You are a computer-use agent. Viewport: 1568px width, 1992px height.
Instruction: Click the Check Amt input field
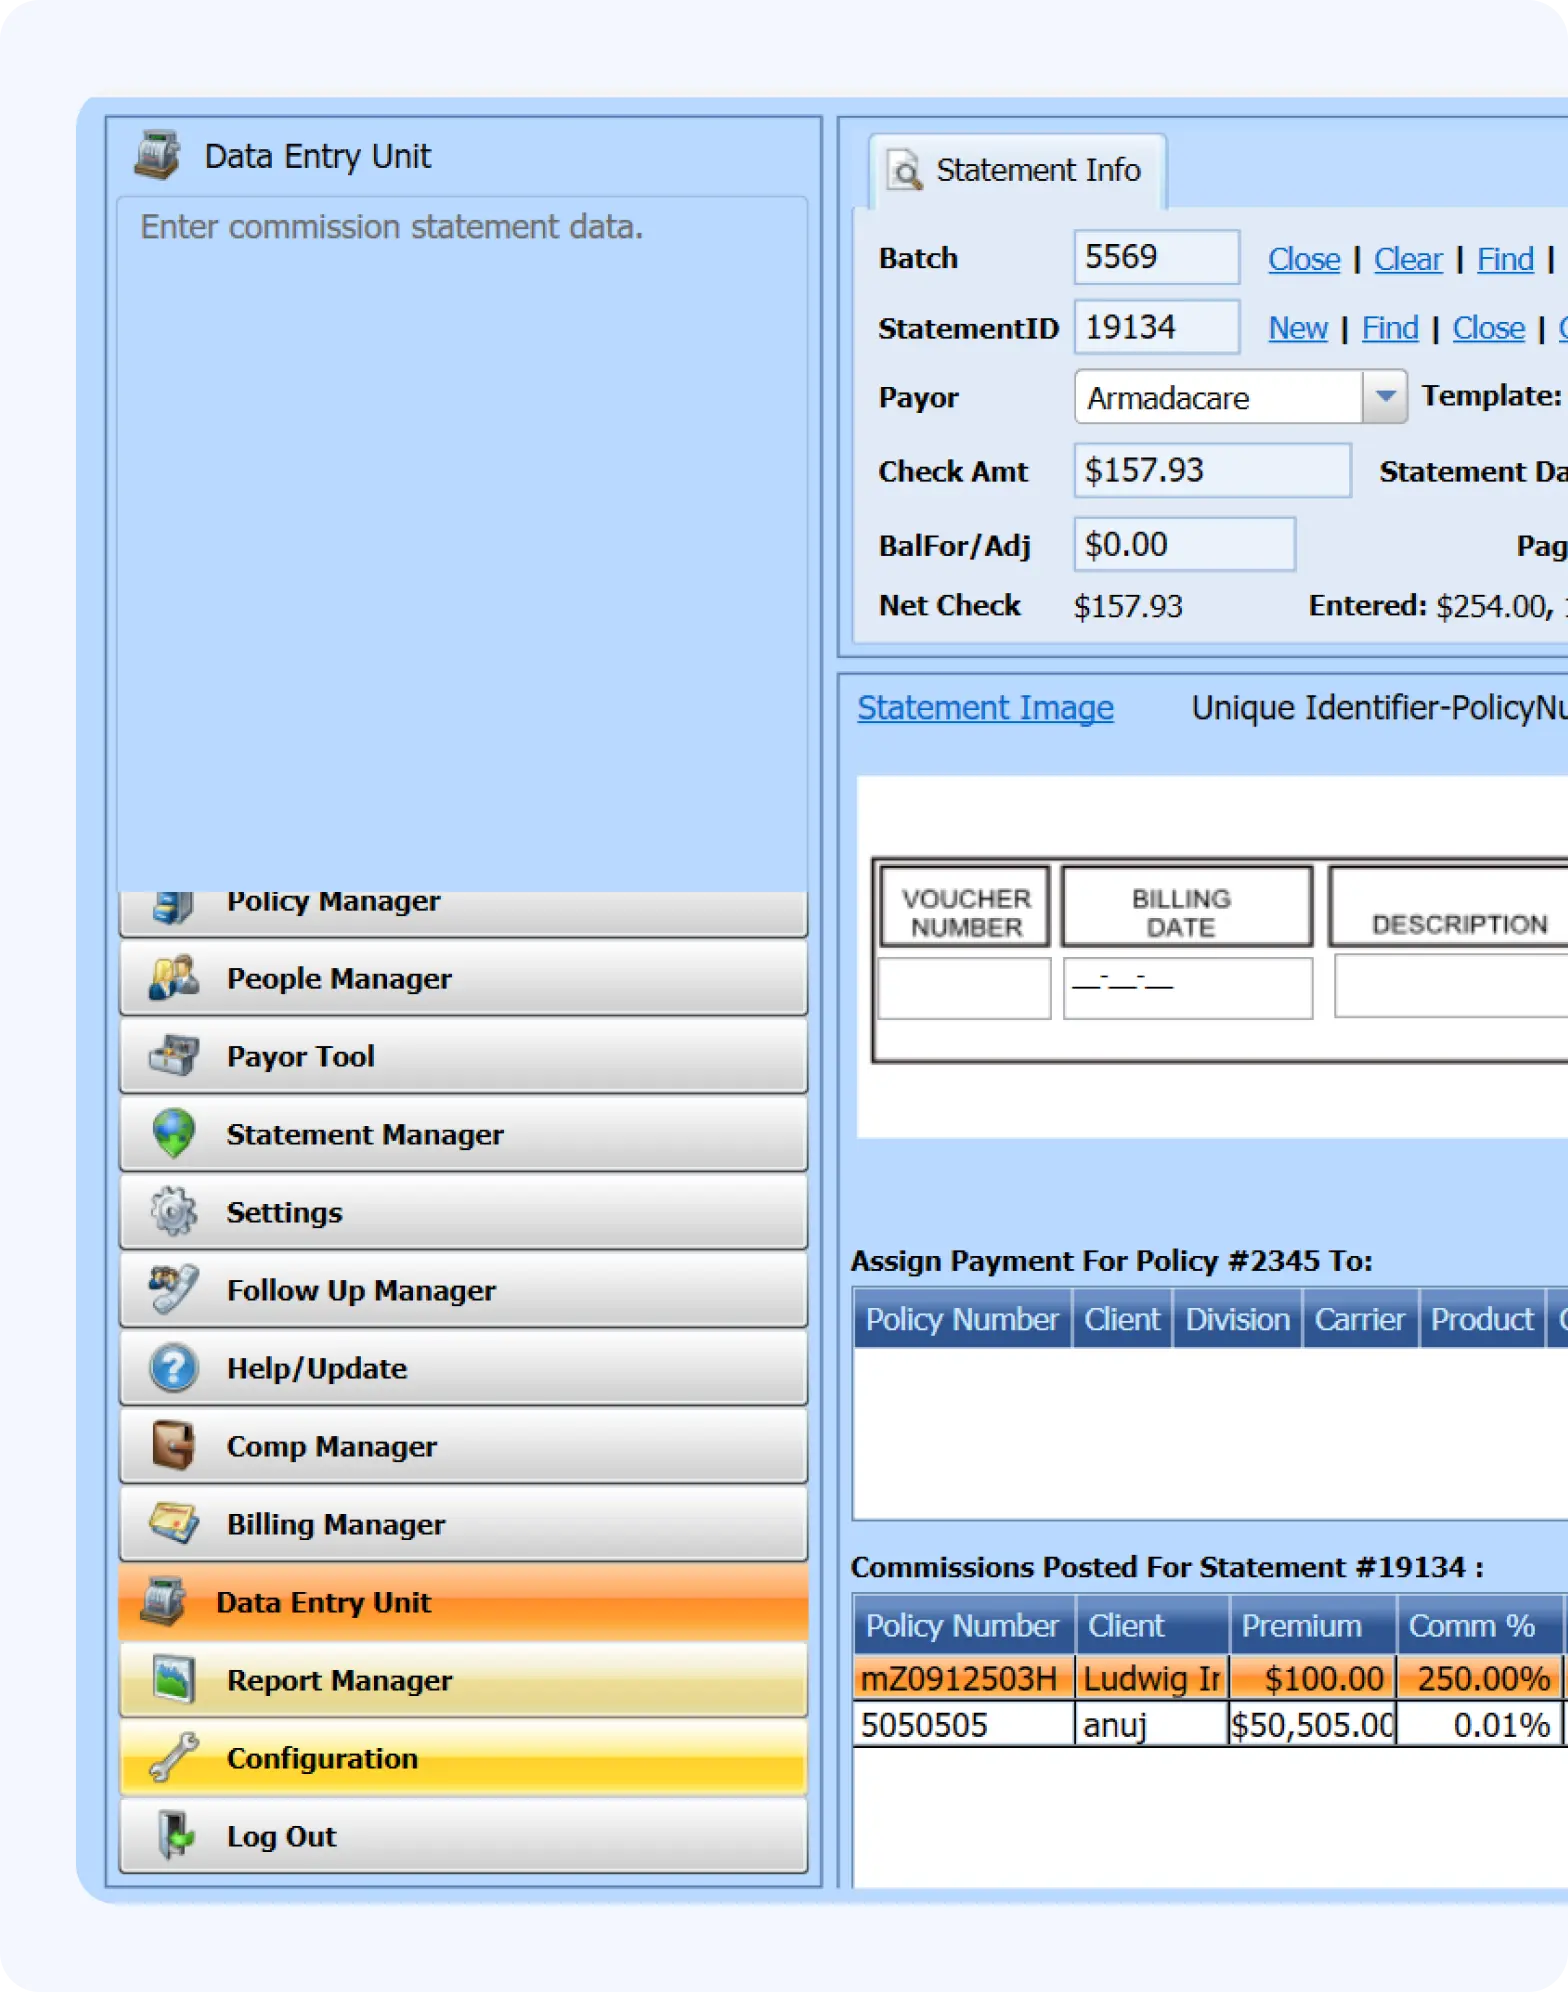click(x=1211, y=471)
